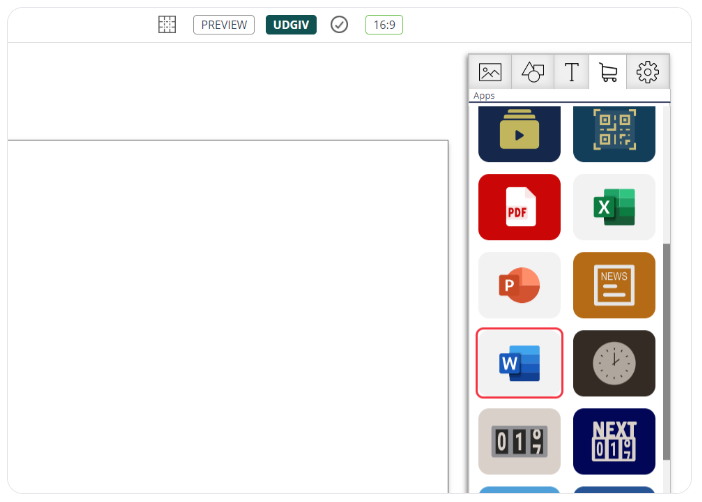Open the settings gear tab
This screenshot has width=702, height=502.
pyautogui.click(x=648, y=72)
